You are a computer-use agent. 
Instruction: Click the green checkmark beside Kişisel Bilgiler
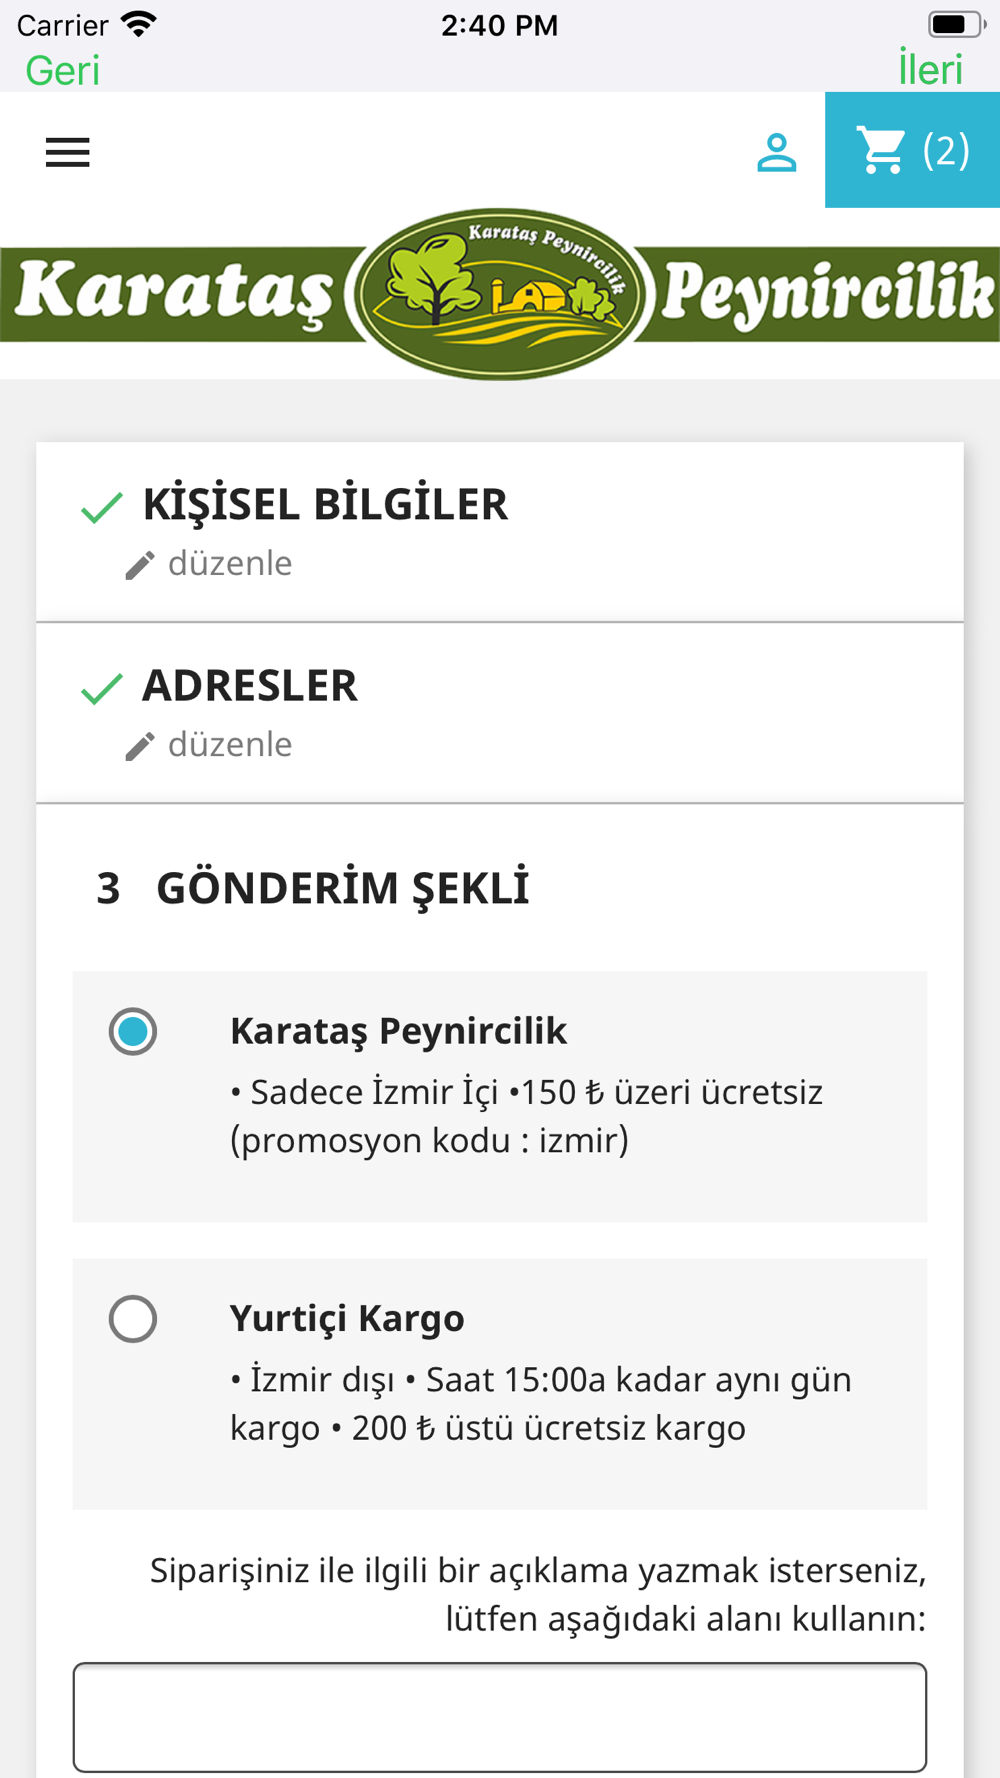point(102,507)
